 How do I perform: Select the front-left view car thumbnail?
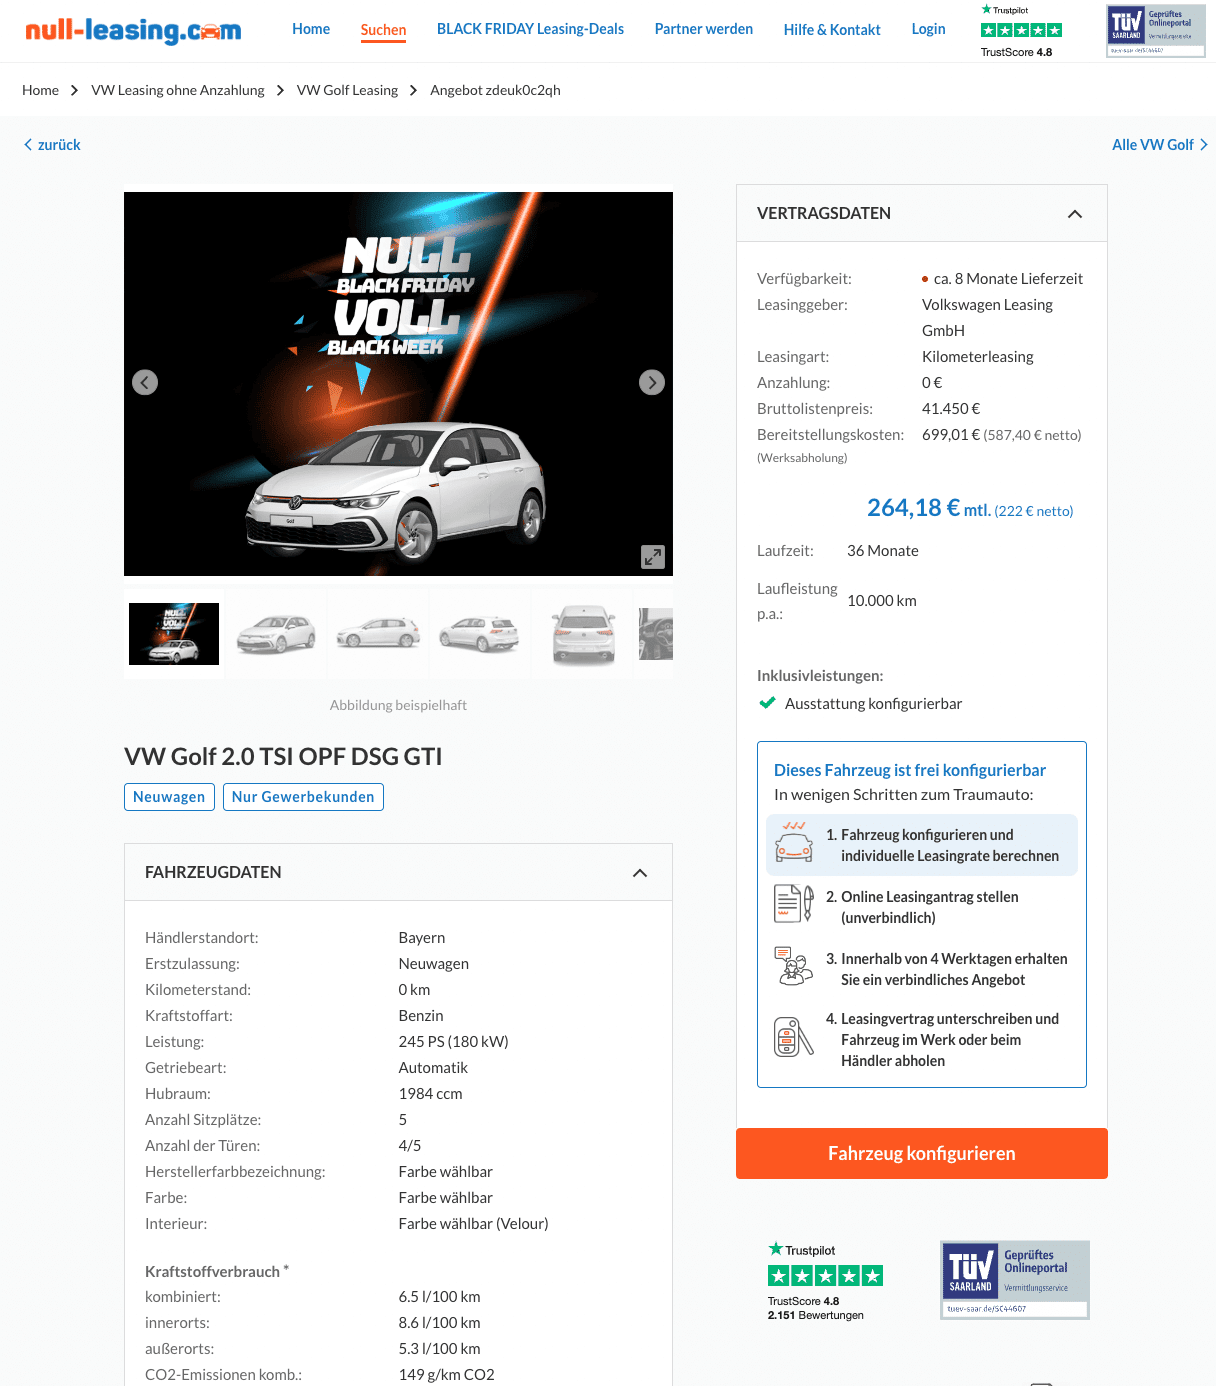tap(276, 634)
